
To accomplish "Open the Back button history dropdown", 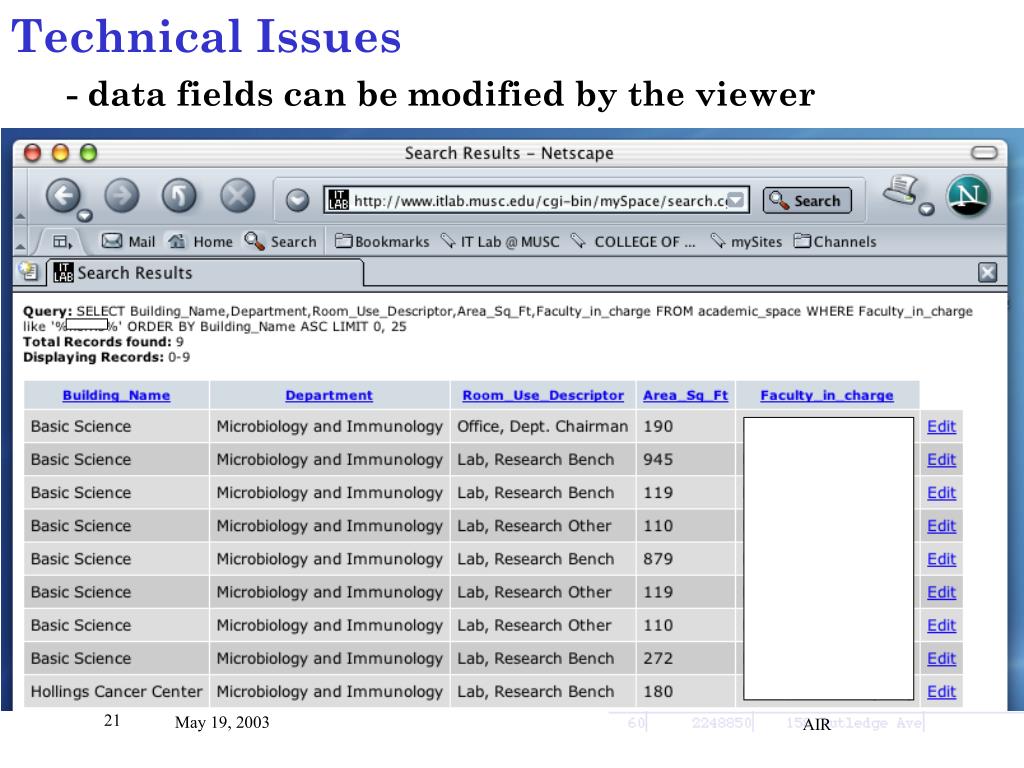I will click(85, 216).
